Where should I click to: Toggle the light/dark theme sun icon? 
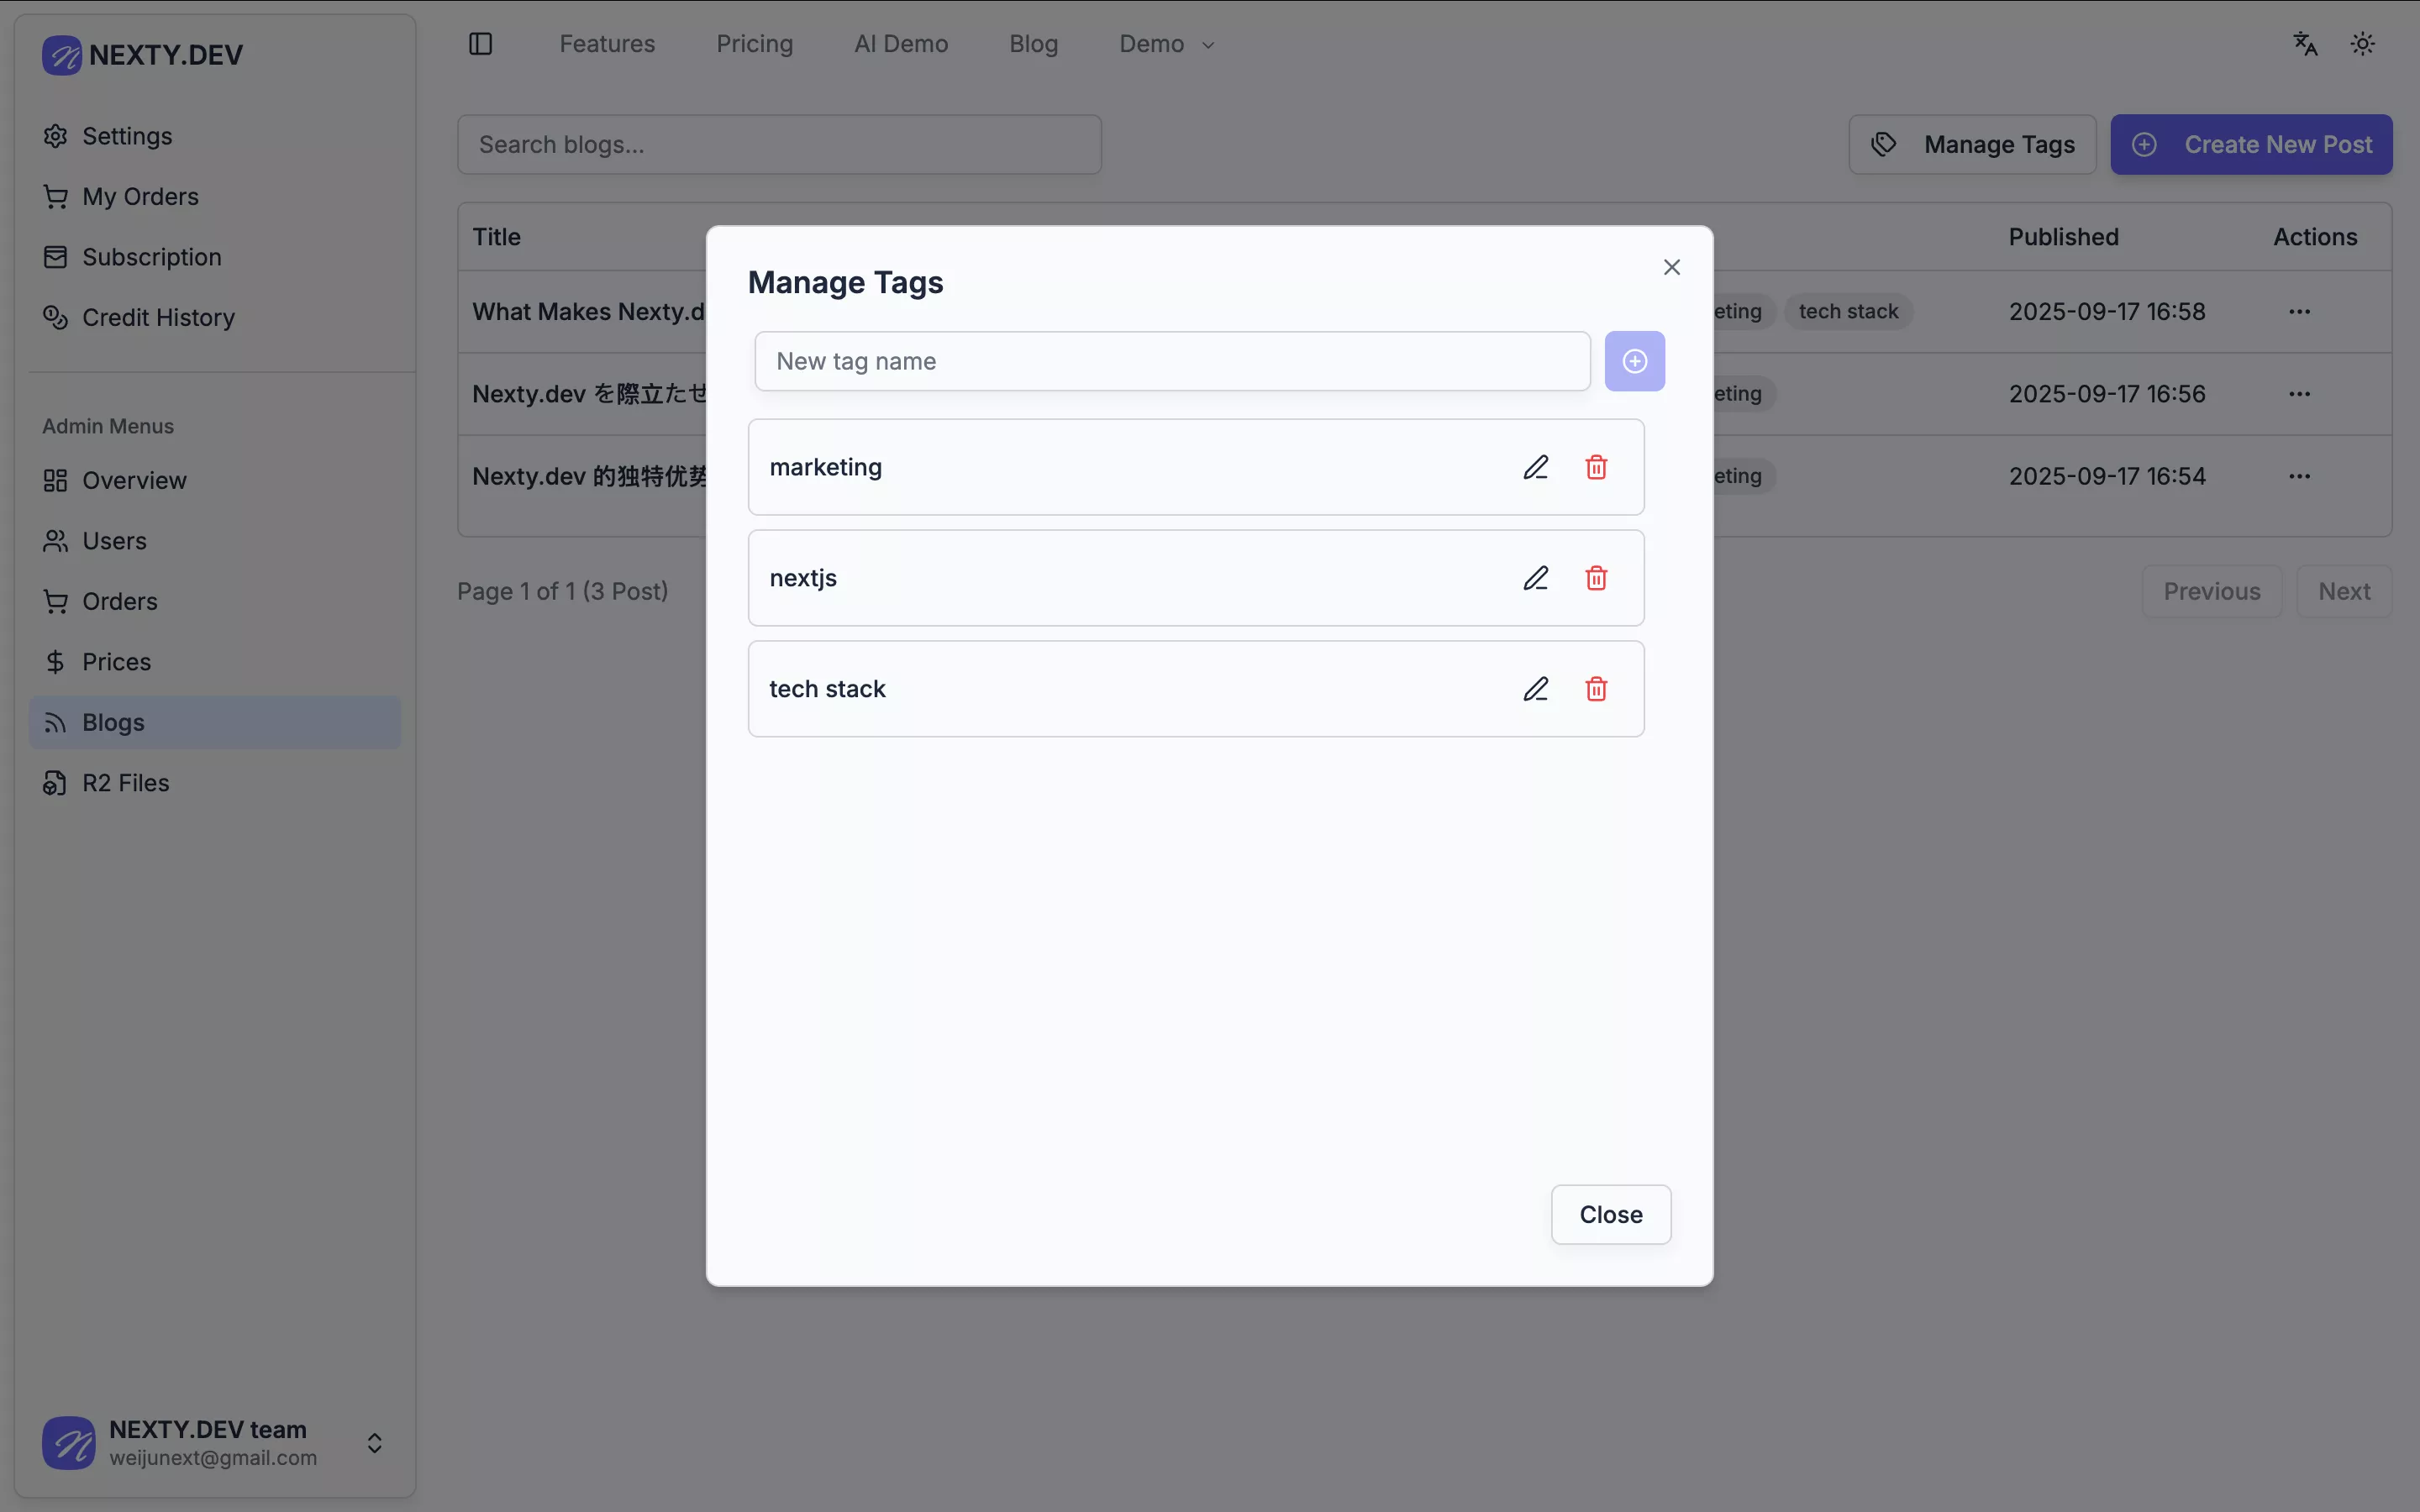point(2362,44)
